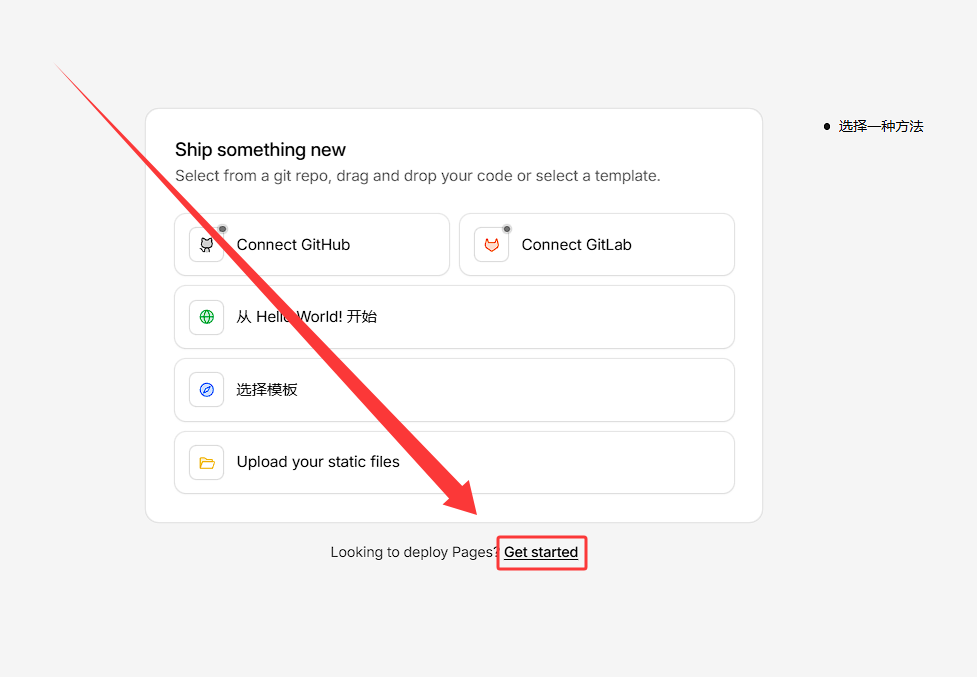Viewport: 977px width, 677px height.
Task: Click the green globe icon
Action: 206,317
